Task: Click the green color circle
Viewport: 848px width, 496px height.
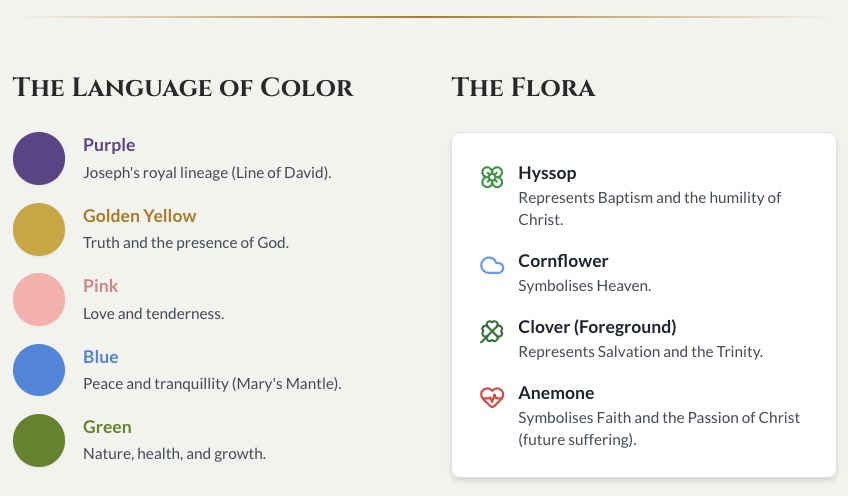Action: [x=39, y=440]
